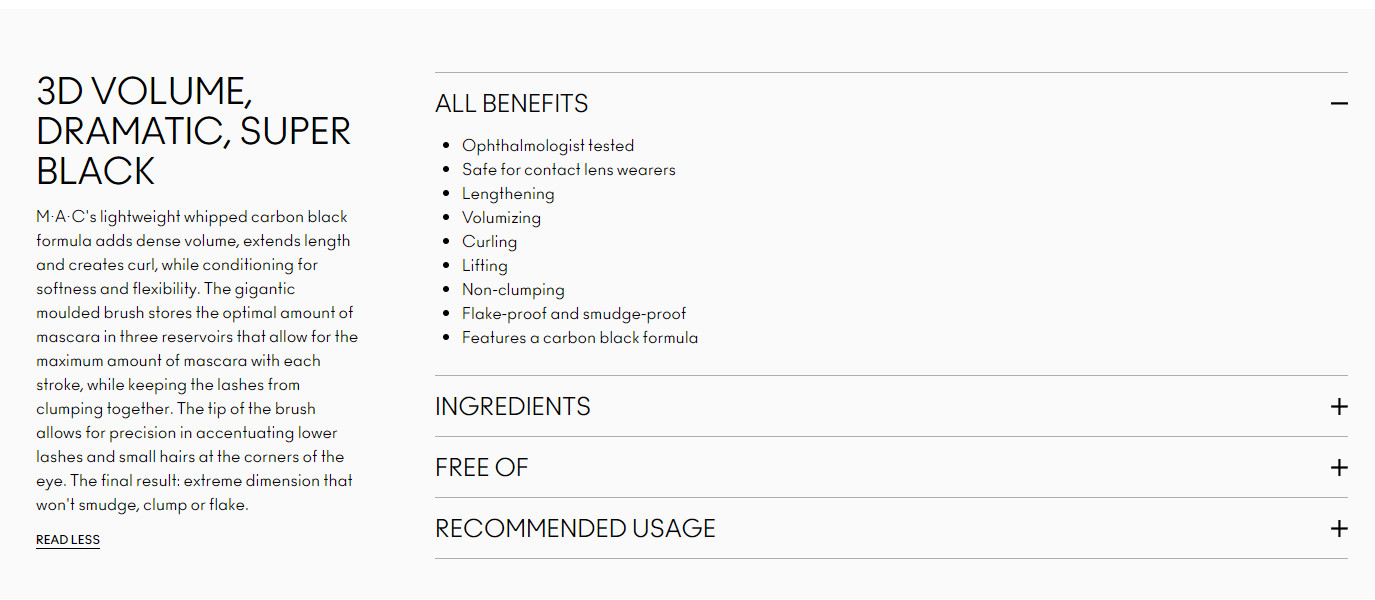This screenshot has height=600, width=1375.
Task: Click the READ LESS link
Action: click(68, 540)
